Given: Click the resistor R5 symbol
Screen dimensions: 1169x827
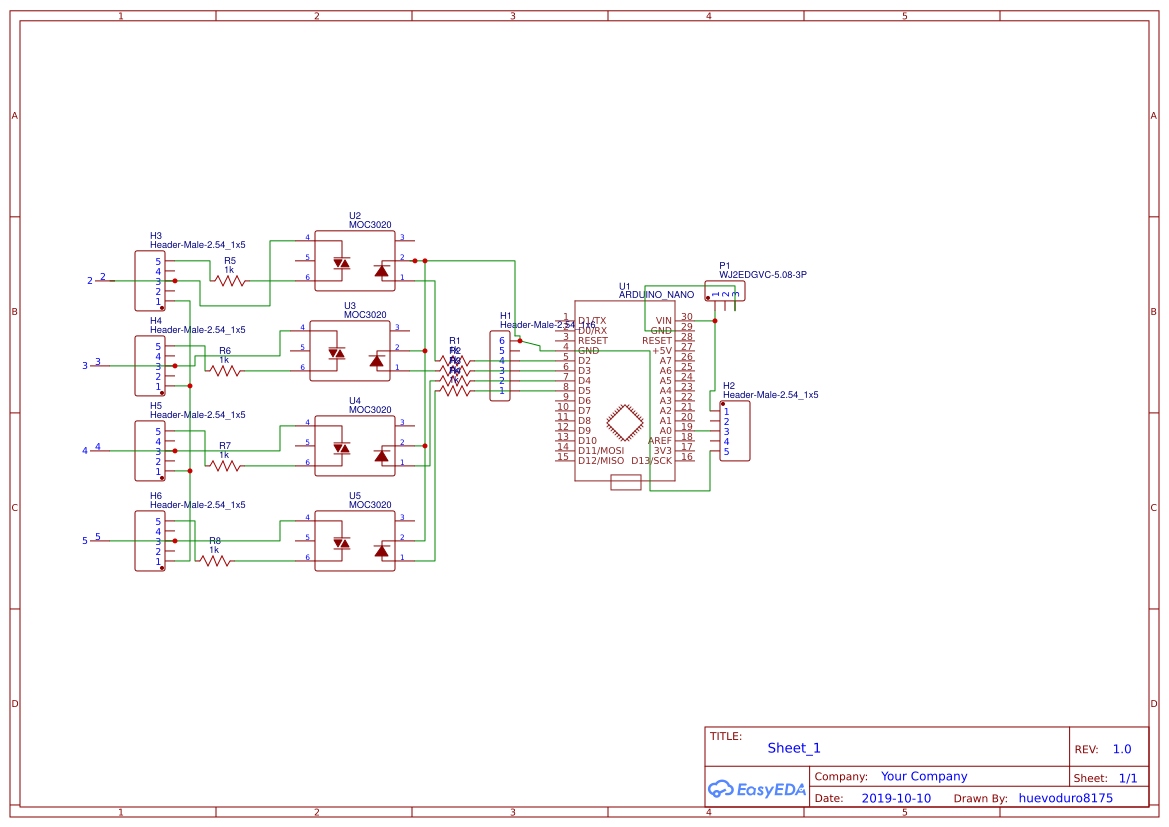Looking at the screenshot, I should (x=228, y=280).
